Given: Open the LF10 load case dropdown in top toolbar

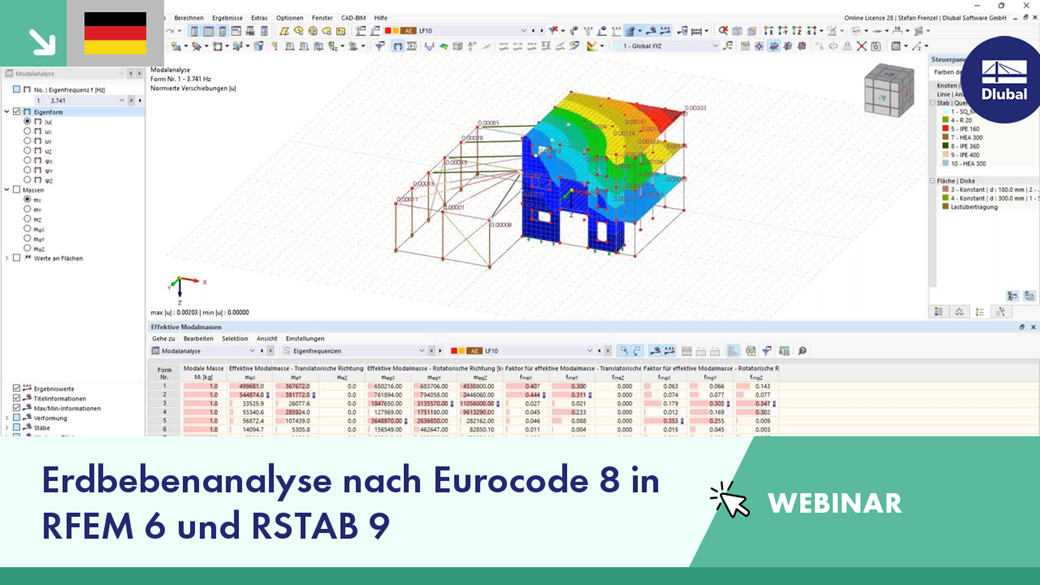Looking at the screenshot, I should (x=523, y=31).
